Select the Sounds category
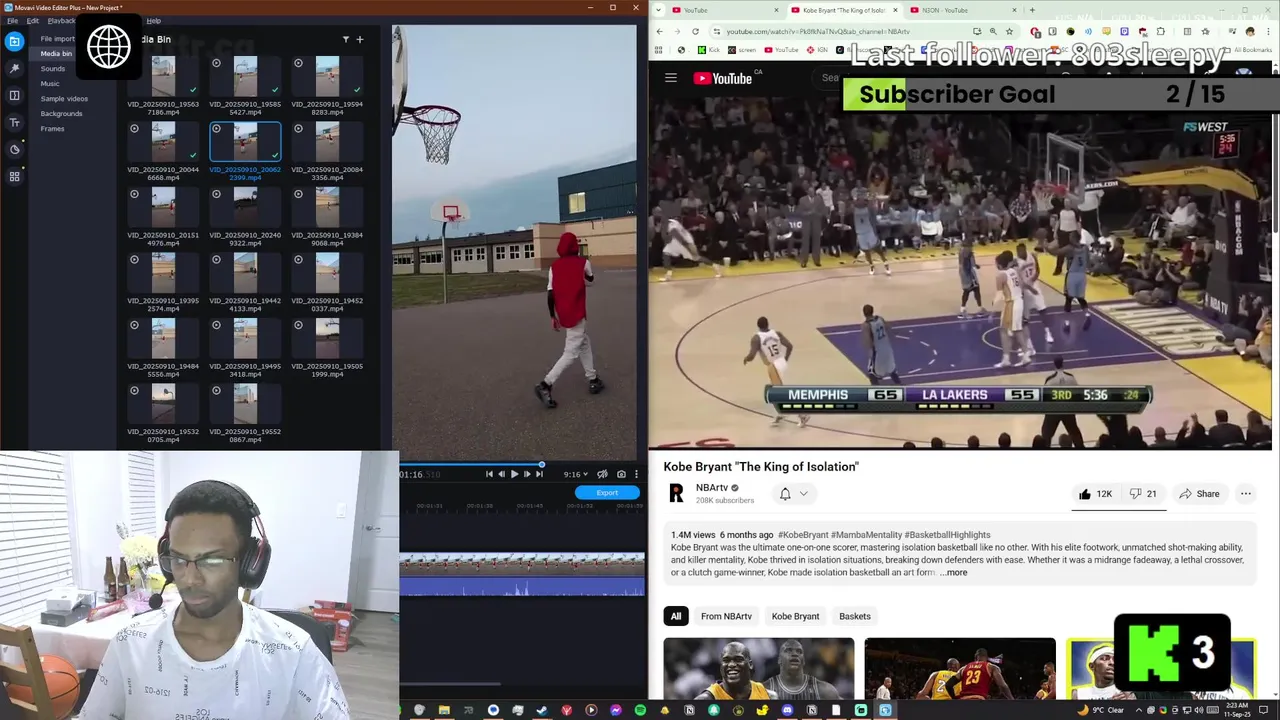This screenshot has width=1280, height=720. (53, 69)
